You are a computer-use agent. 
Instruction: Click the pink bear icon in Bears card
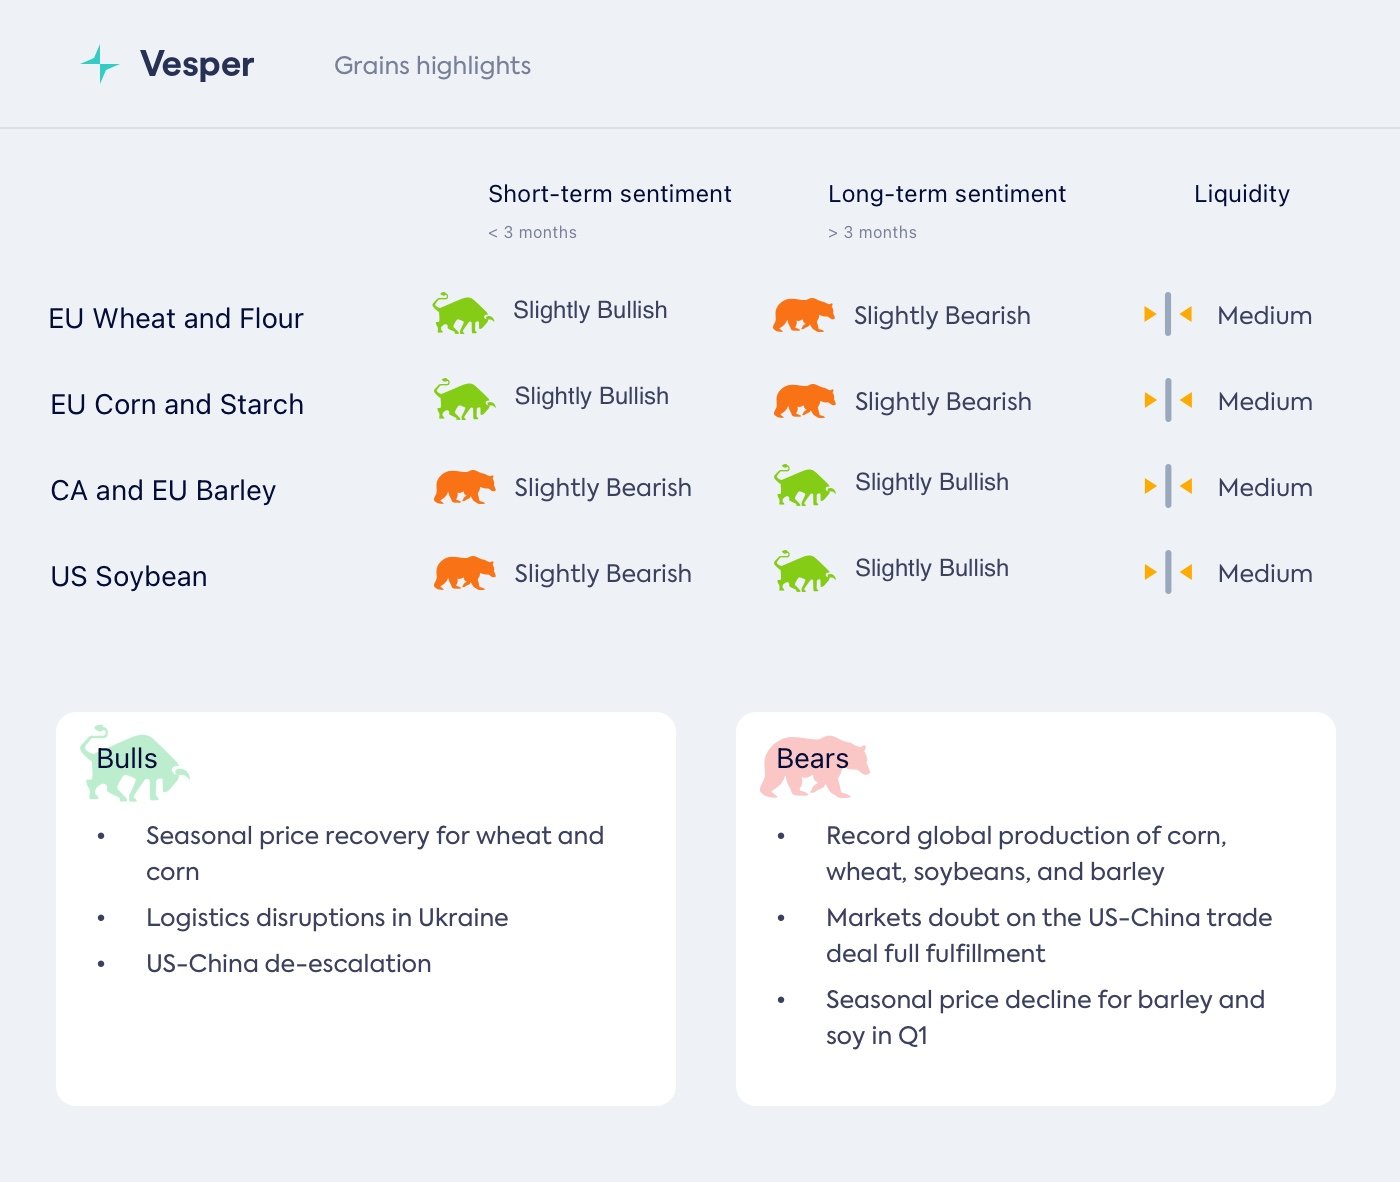[x=814, y=767]
